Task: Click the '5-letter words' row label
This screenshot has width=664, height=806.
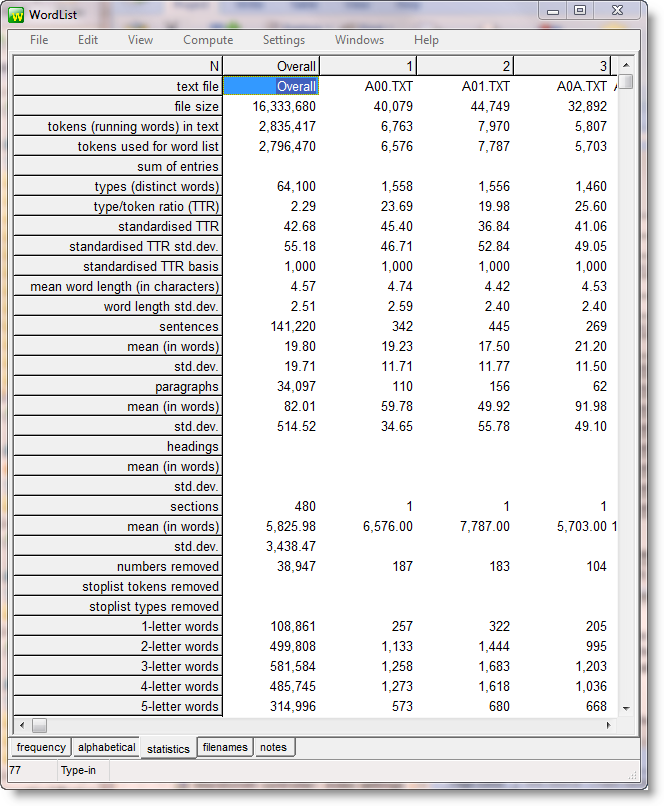Action: pos(118,707)
